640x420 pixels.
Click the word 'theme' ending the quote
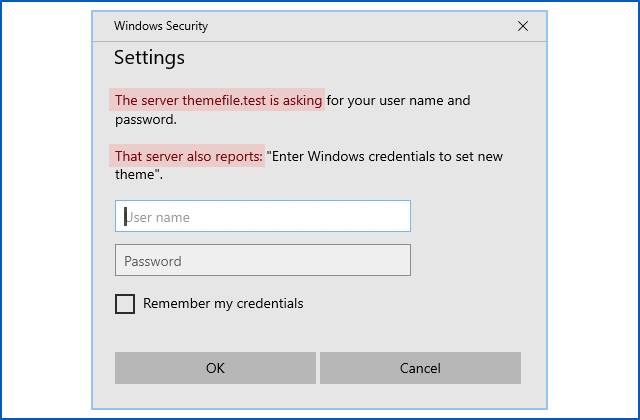(x=135, y=174)
